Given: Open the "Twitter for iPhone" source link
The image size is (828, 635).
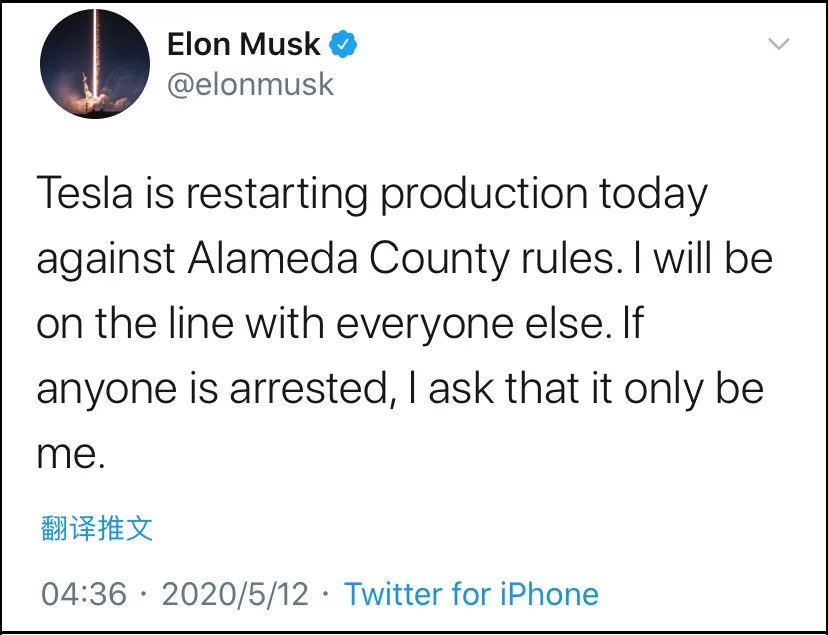Looking at the screenshot, I should [x=471, y=594].
